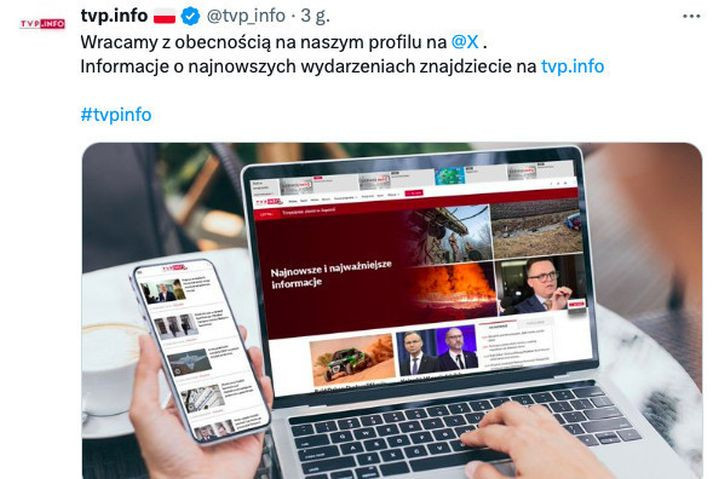Click the blue verified badge icon
The width and height of the screenshot is (718, 479).
[190, 16]
